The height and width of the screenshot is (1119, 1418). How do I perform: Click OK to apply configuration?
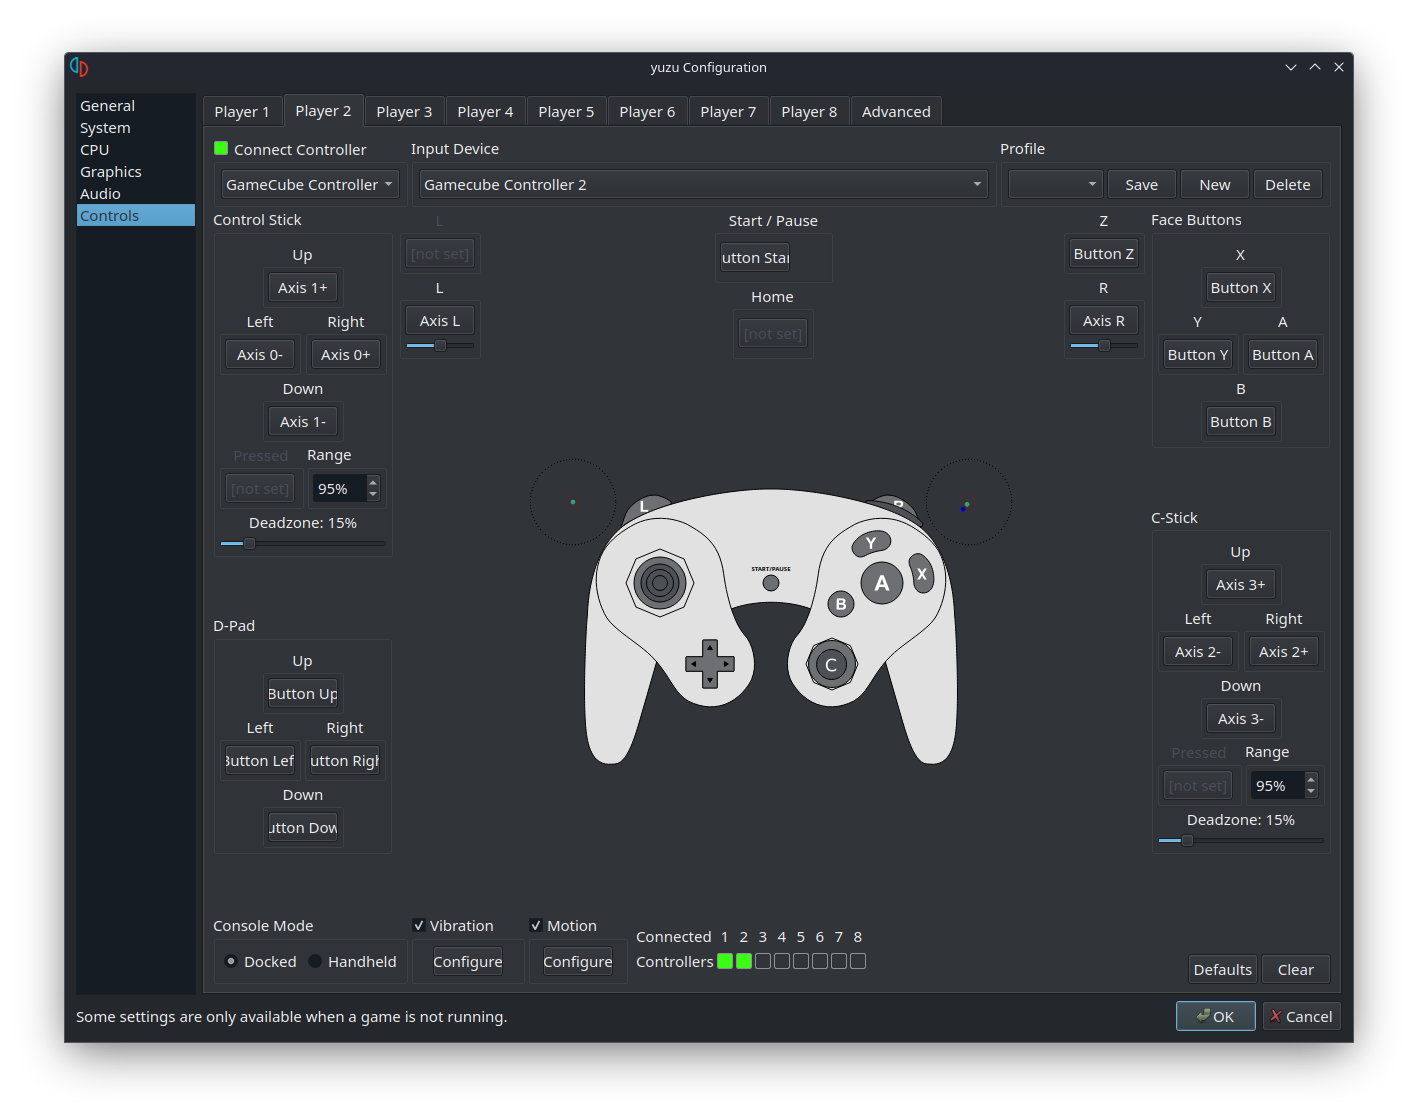pos(1215,1016)
